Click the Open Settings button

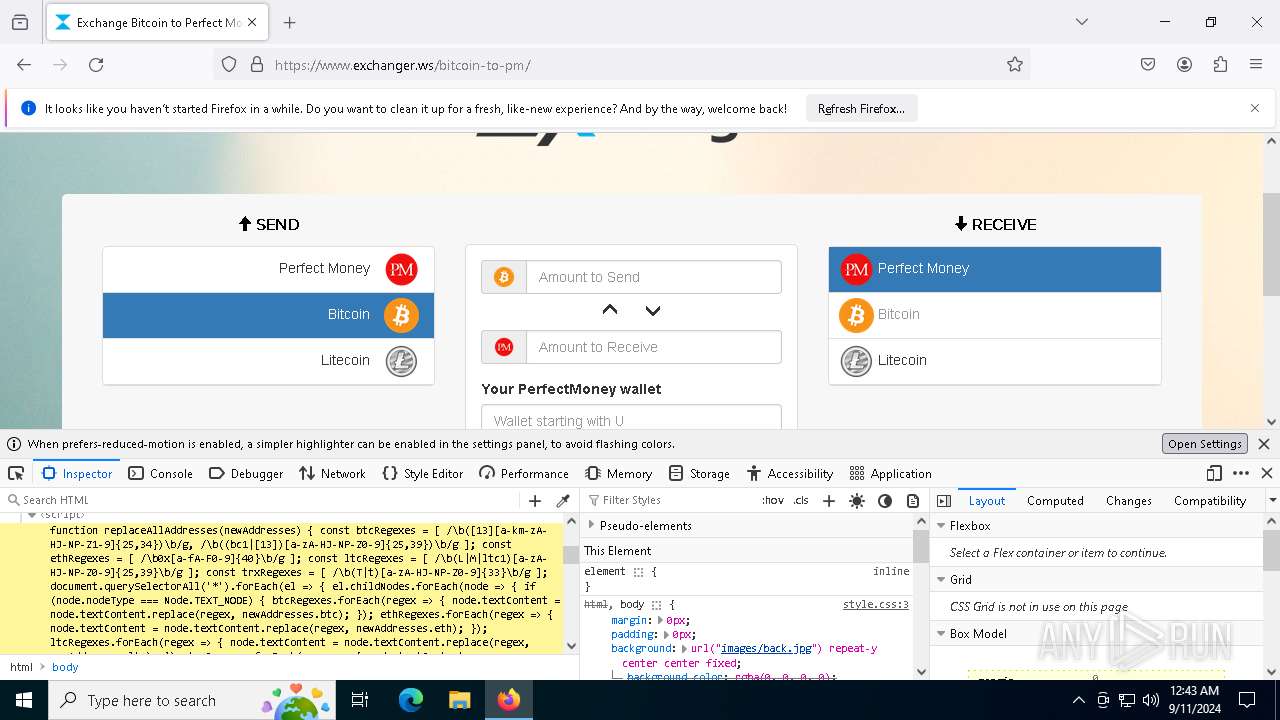tap(1205, 444)
